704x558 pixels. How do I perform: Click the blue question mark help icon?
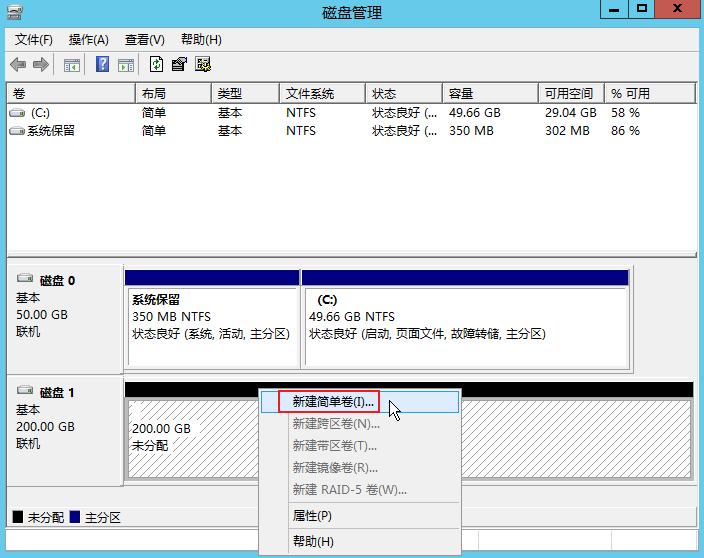(x=102, y=65)
